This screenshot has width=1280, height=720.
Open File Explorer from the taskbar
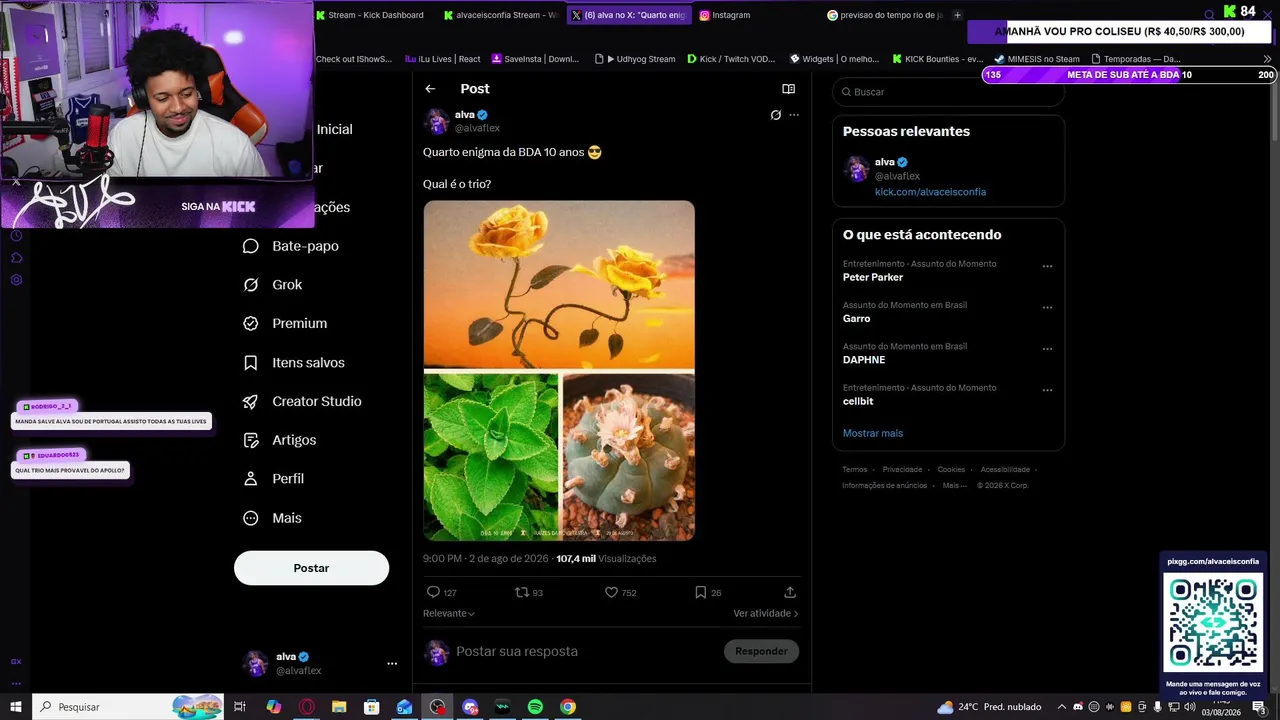click(339, 707)
